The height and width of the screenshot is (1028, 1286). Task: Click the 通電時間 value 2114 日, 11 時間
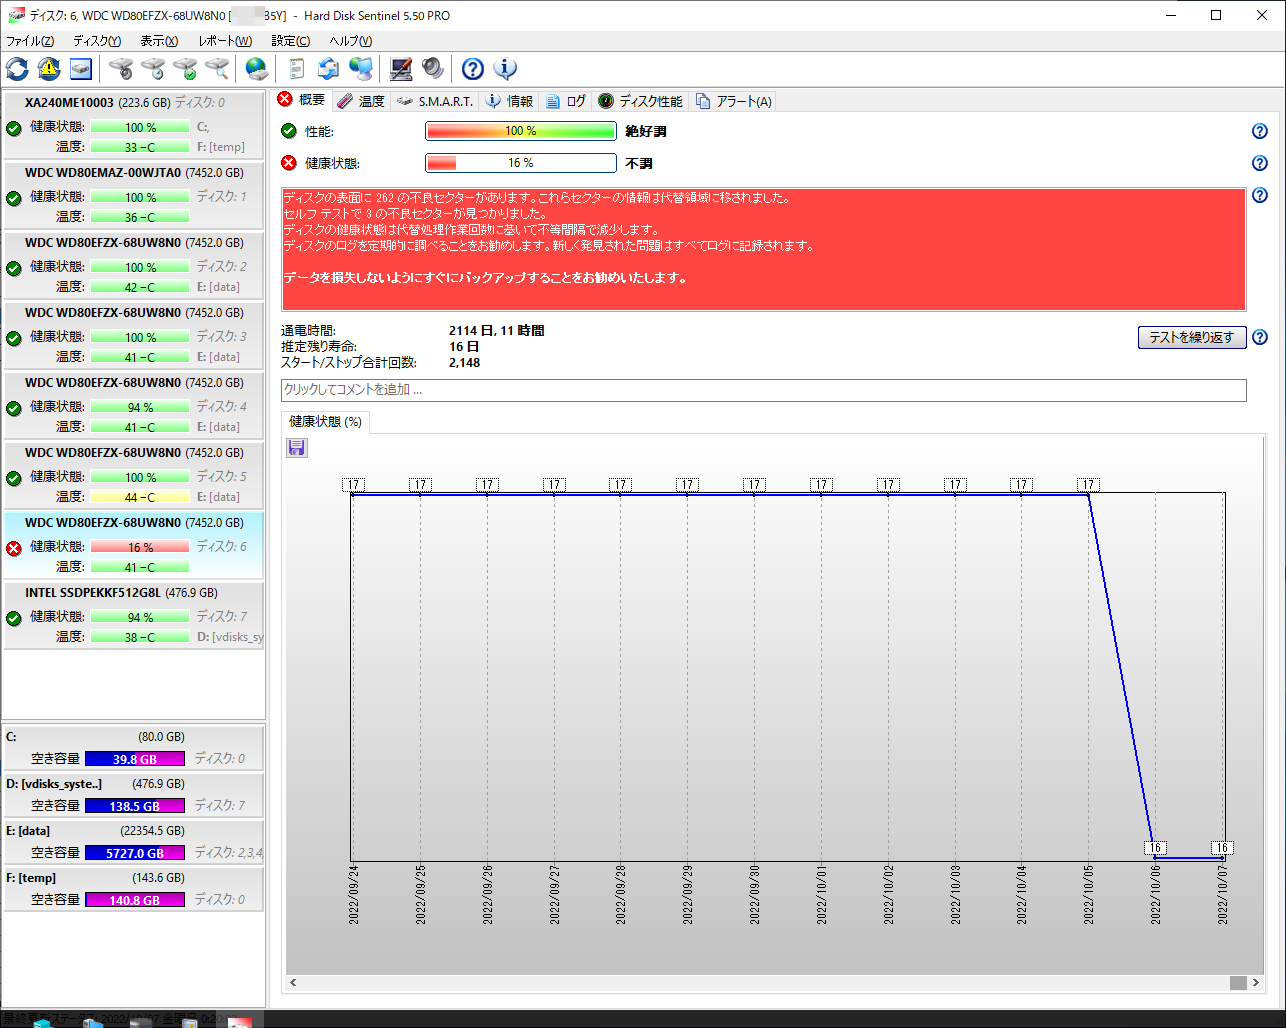(x=496, y=330)
